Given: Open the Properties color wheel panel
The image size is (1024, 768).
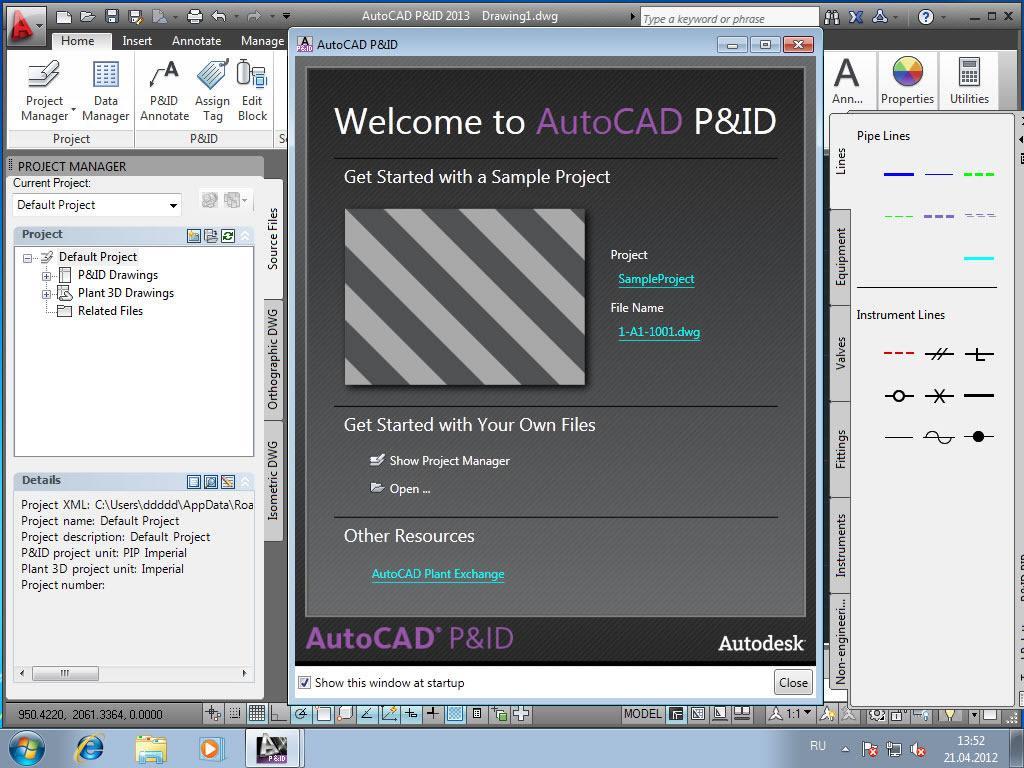Looking at the screenshot, I should click(x=907, y=80).
